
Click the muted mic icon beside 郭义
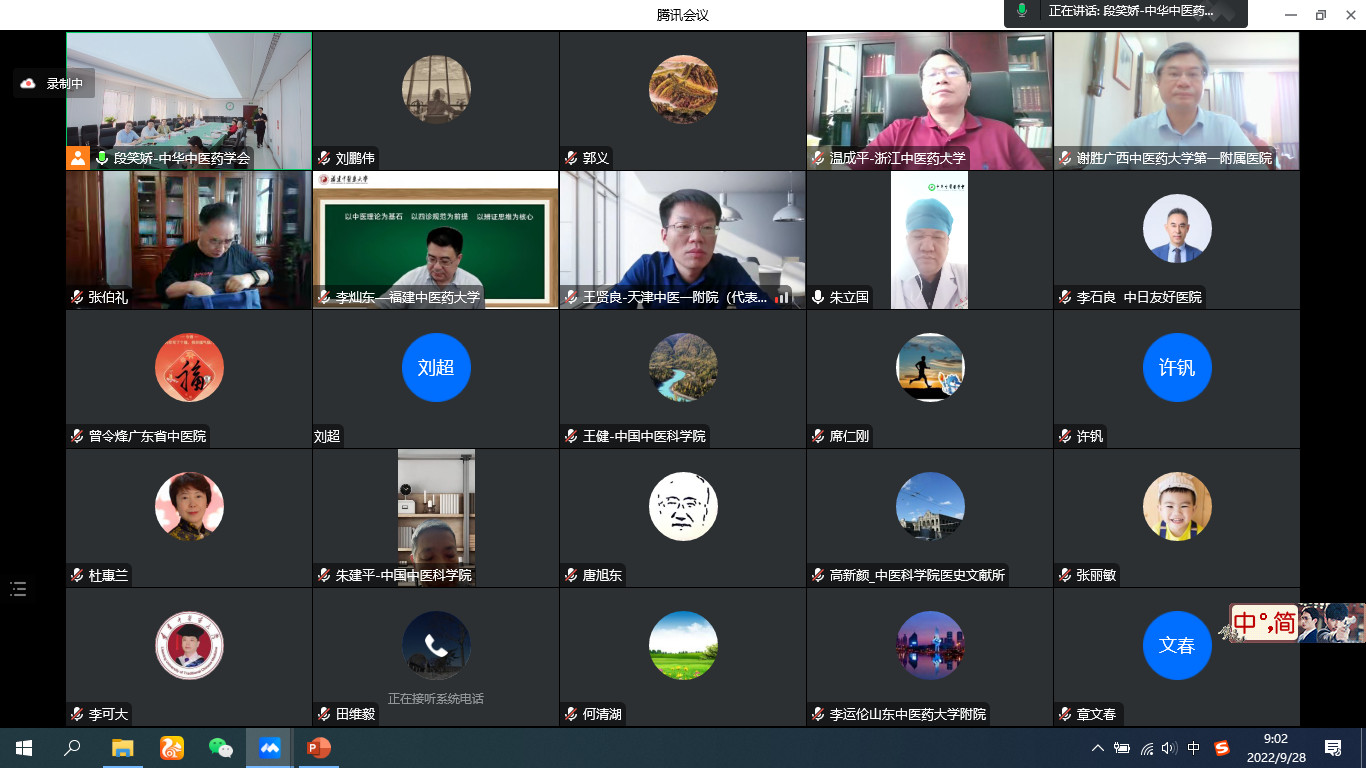pos(571,158)
